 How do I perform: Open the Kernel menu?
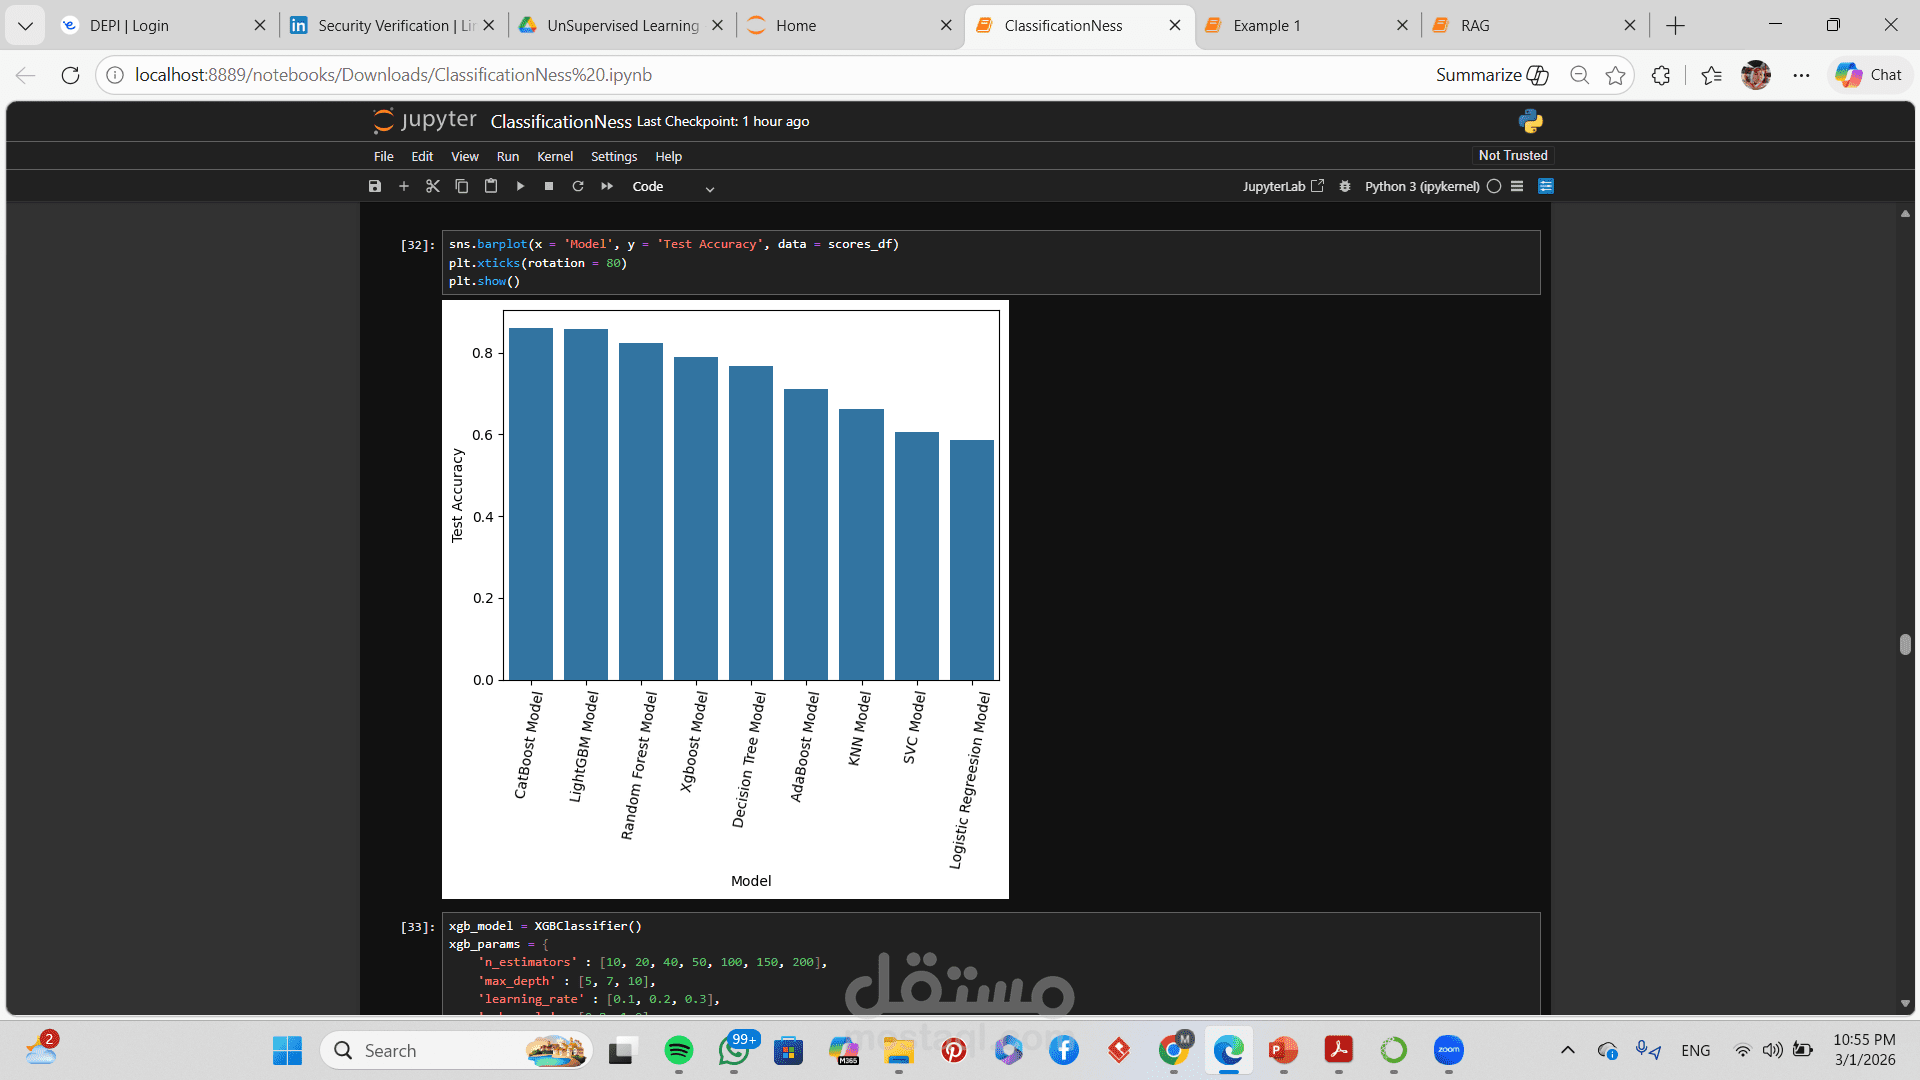[x=554, y=156]
